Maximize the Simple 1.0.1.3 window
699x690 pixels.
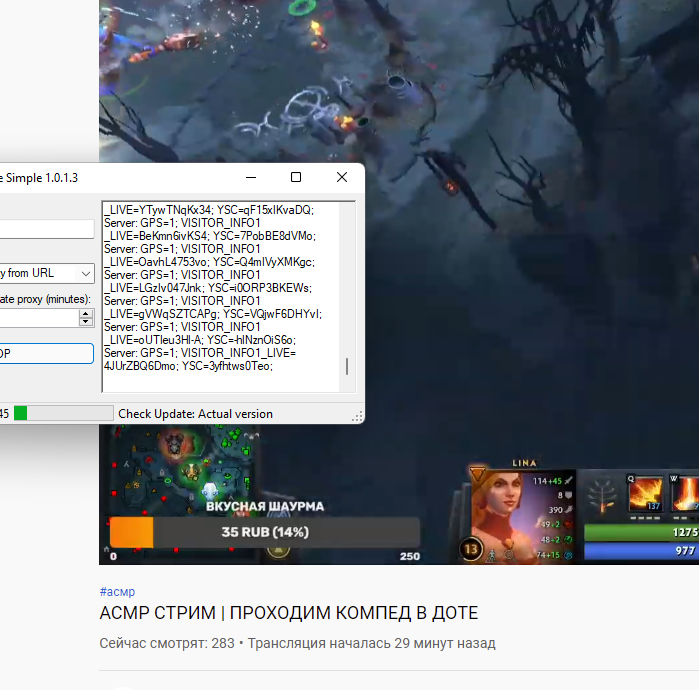296,177
